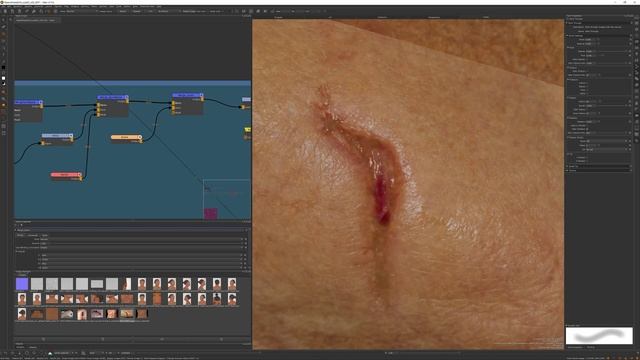Click the corner icon on the red node header
The height and width of the screenshot is (360, 640).
(80, 175)
